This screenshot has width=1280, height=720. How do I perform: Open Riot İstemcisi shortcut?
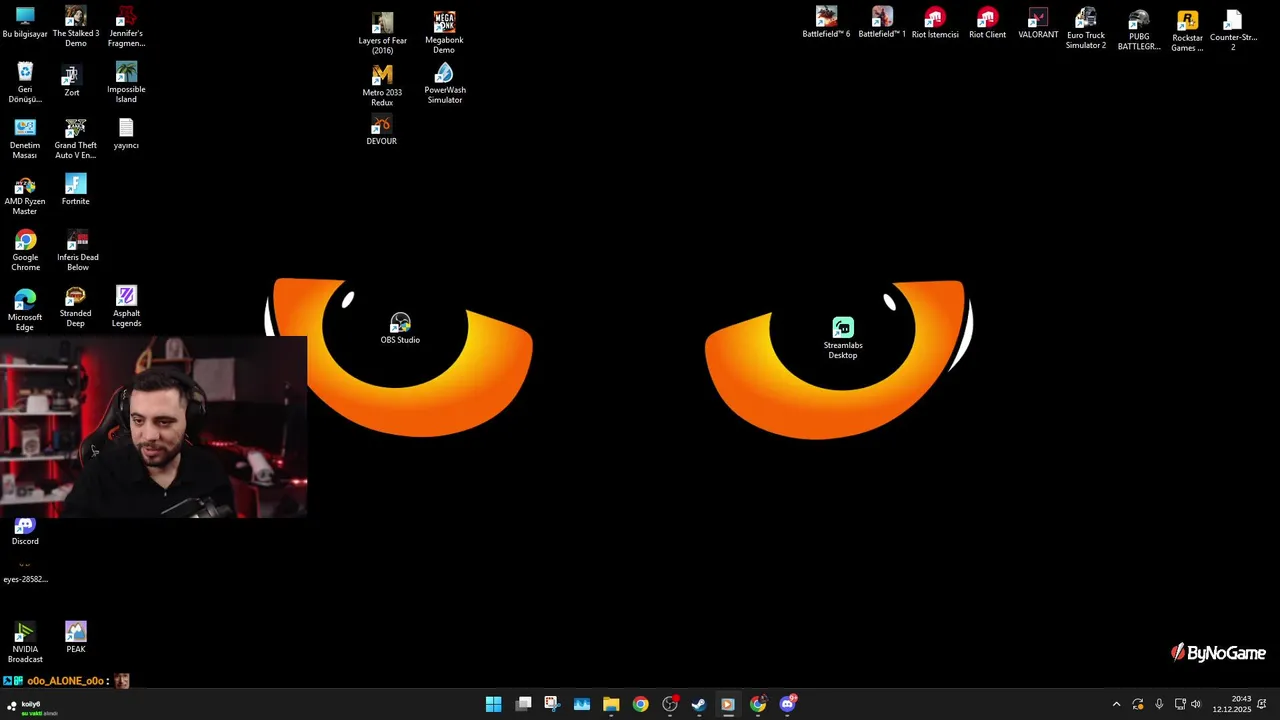pos(935,23)
